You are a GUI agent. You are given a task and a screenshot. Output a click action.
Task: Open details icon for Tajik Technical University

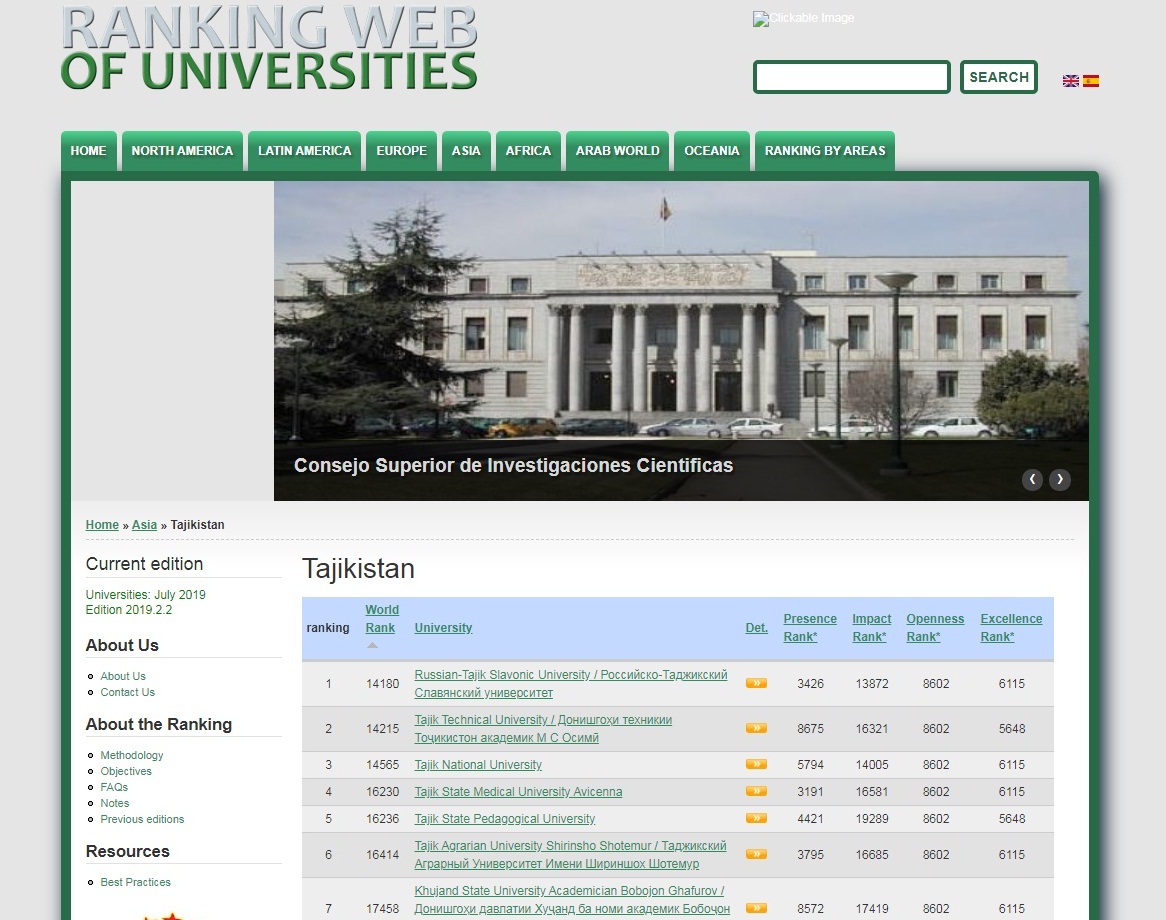click(x=756, y=728)
